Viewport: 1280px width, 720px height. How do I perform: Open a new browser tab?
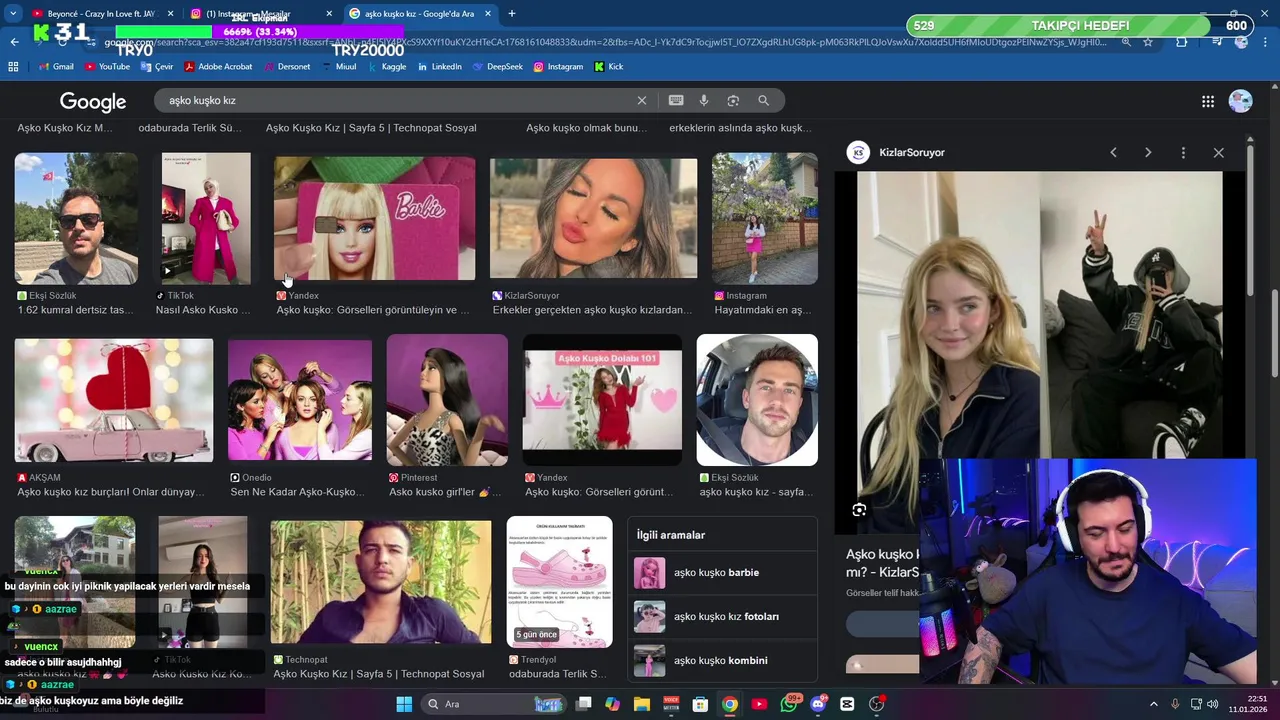point(512,13)
